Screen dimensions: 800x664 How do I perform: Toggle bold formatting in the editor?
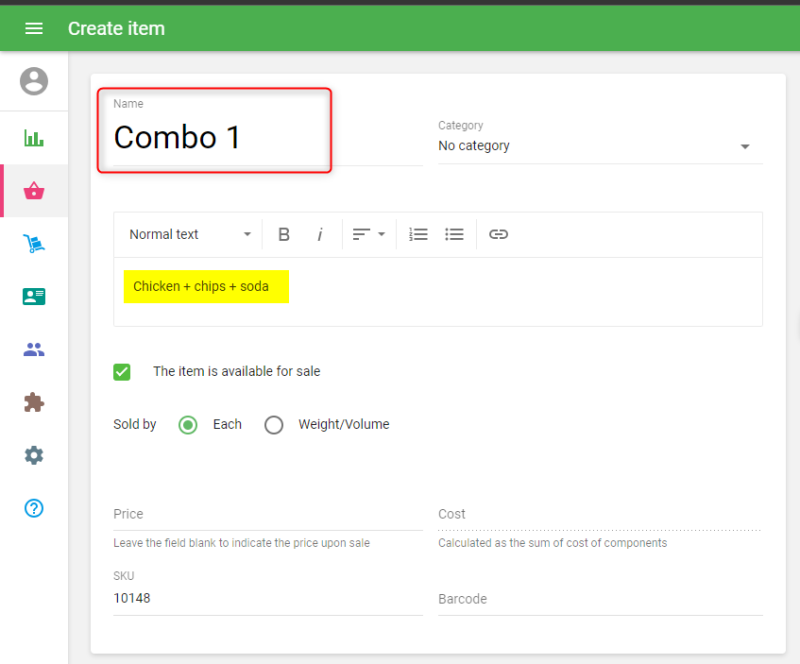284,235
